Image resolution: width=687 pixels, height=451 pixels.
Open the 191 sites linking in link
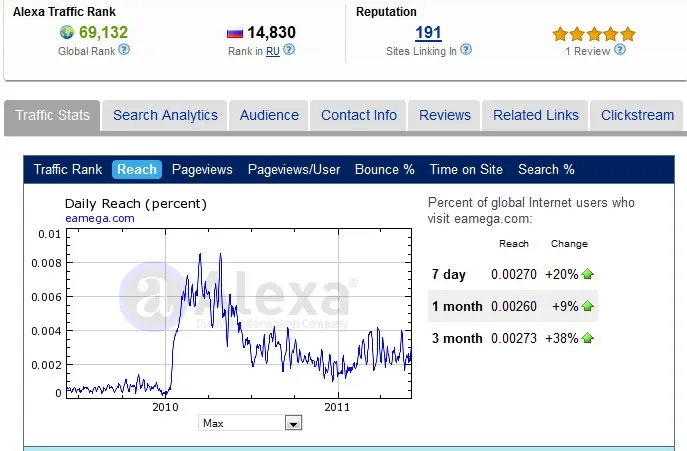[x=428, y=33]
